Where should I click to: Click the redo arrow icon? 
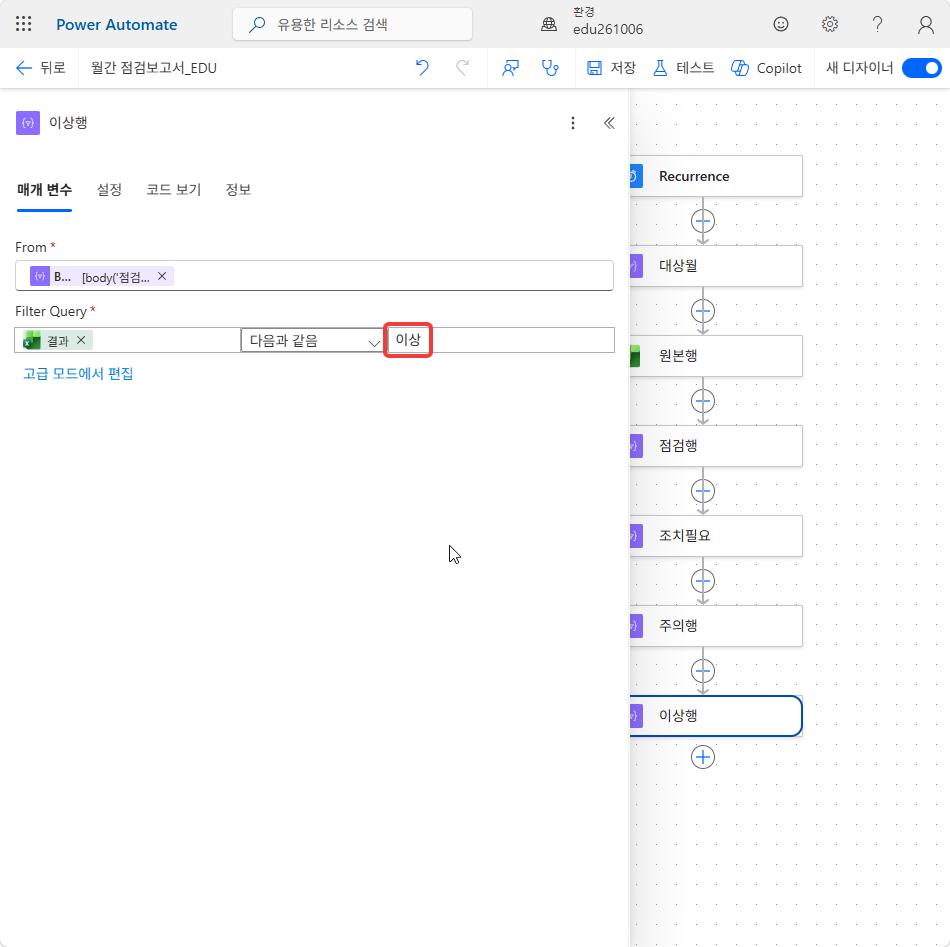point(462,68)
